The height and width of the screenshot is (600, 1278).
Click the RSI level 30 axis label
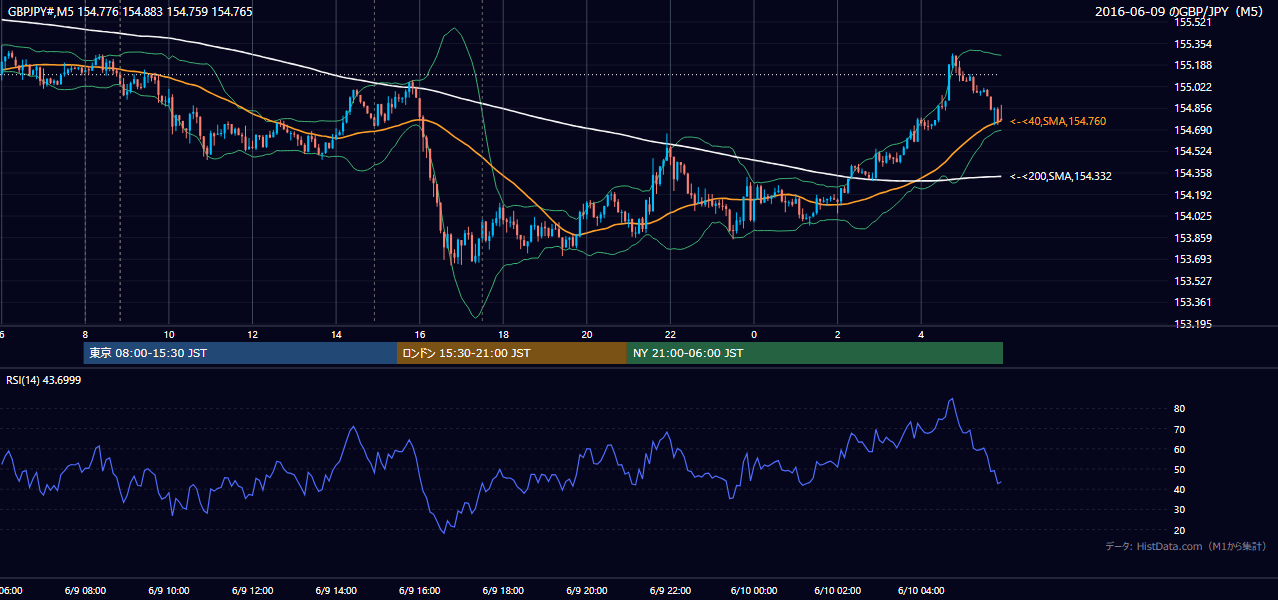pyautogui.click(x=1180, y=510)
